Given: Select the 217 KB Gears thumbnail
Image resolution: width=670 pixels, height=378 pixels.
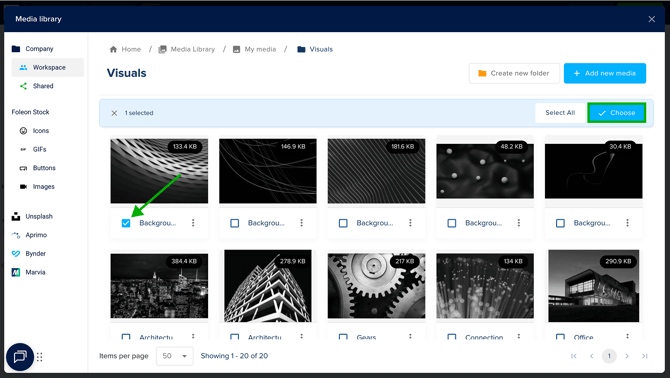Looking at the screenshot, I should (x=376, y=286).
